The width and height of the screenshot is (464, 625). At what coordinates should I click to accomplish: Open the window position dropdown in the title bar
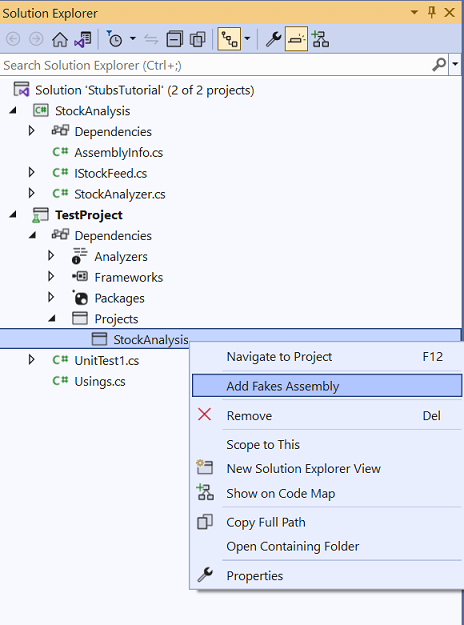414,13
